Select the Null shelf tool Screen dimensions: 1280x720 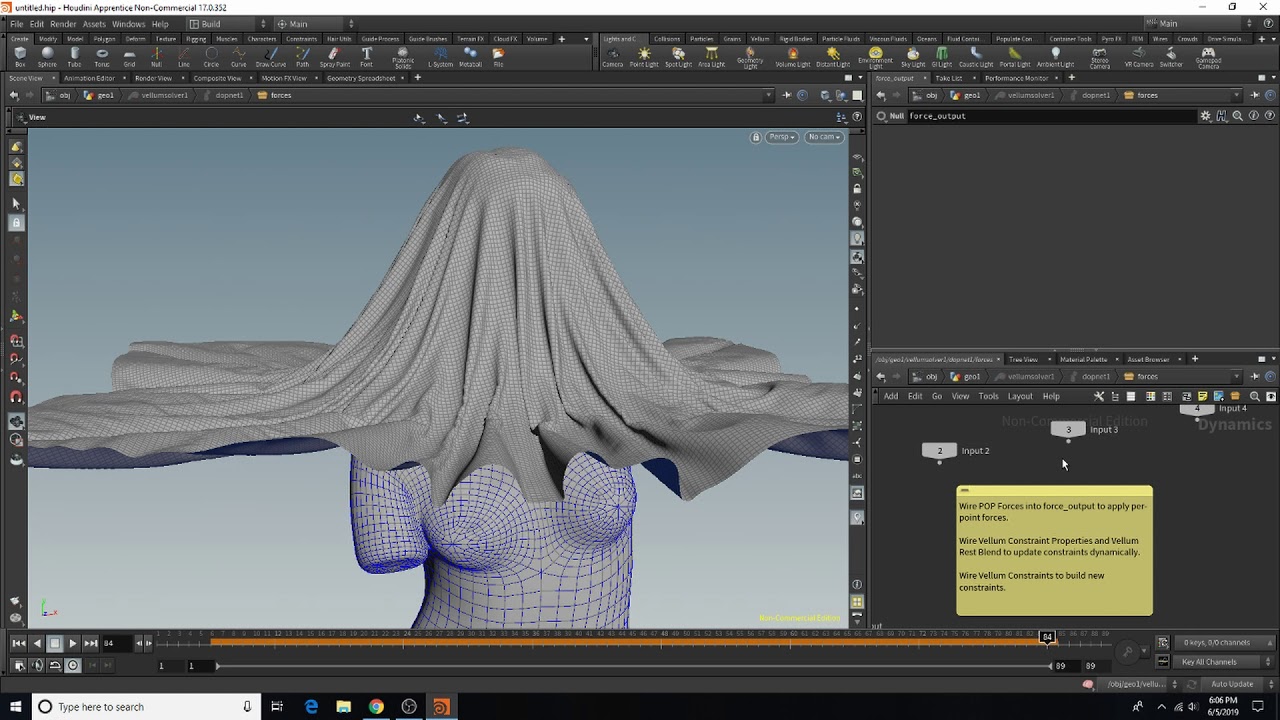pos(156,57)
